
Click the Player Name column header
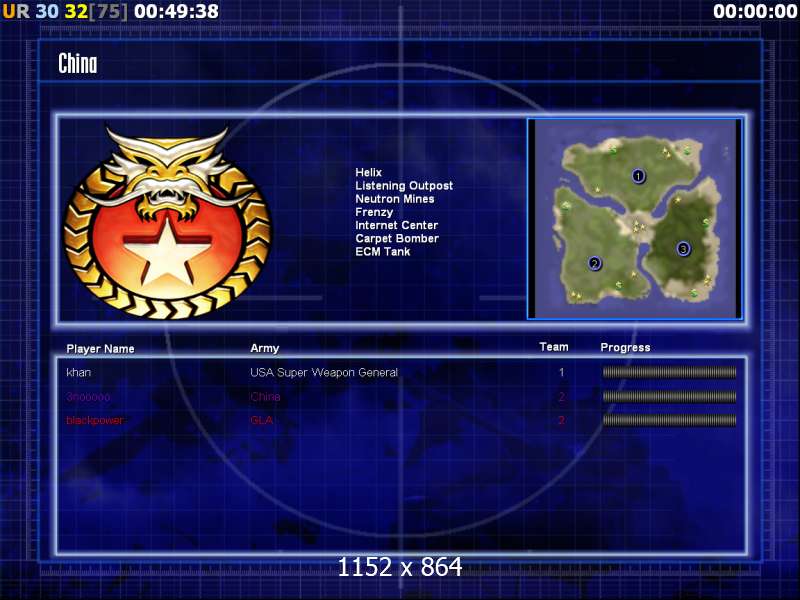[101, 349]
